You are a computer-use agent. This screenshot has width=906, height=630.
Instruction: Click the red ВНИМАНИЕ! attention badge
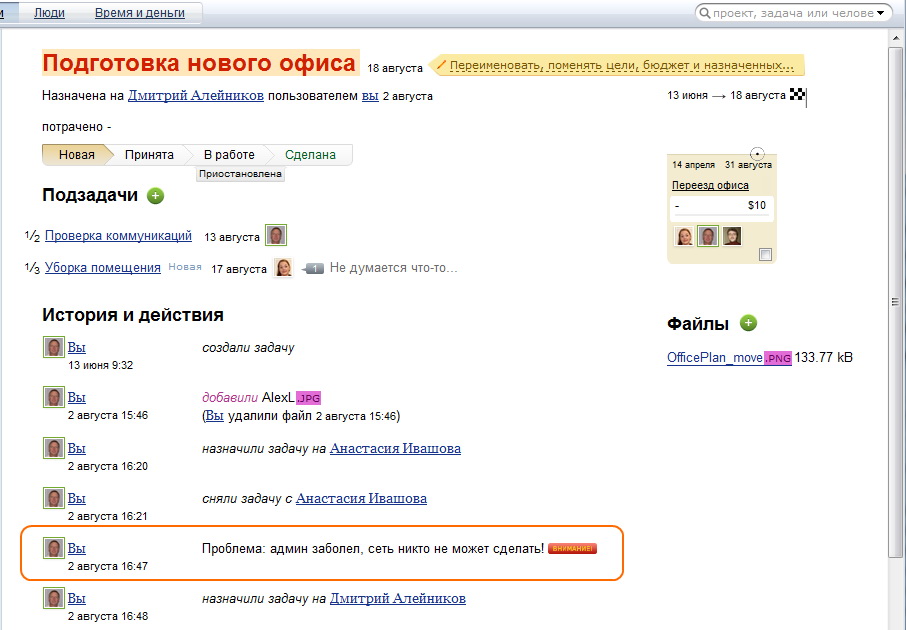(x=572, y=548)
